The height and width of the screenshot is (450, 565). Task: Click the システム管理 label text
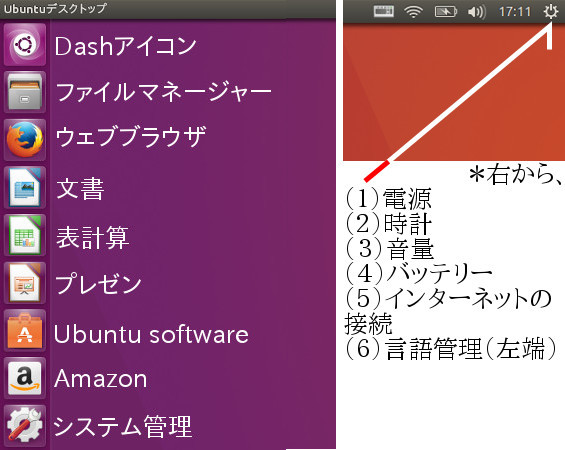tap(123, 427)
